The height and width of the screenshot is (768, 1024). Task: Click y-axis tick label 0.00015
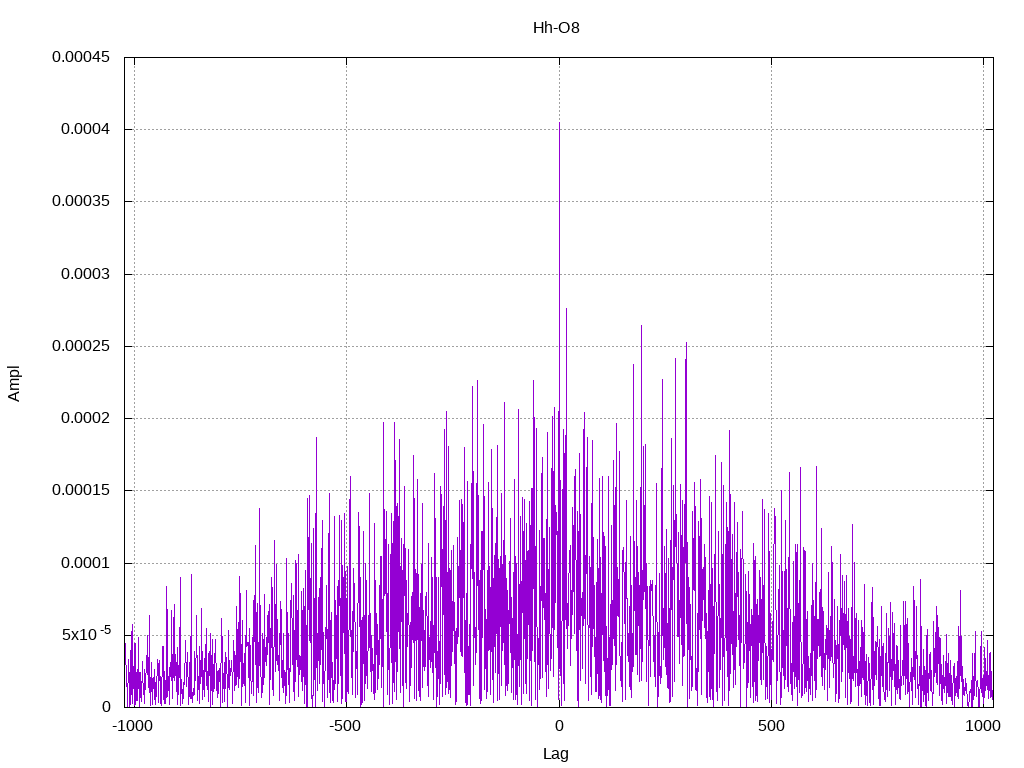coord(81,490)
